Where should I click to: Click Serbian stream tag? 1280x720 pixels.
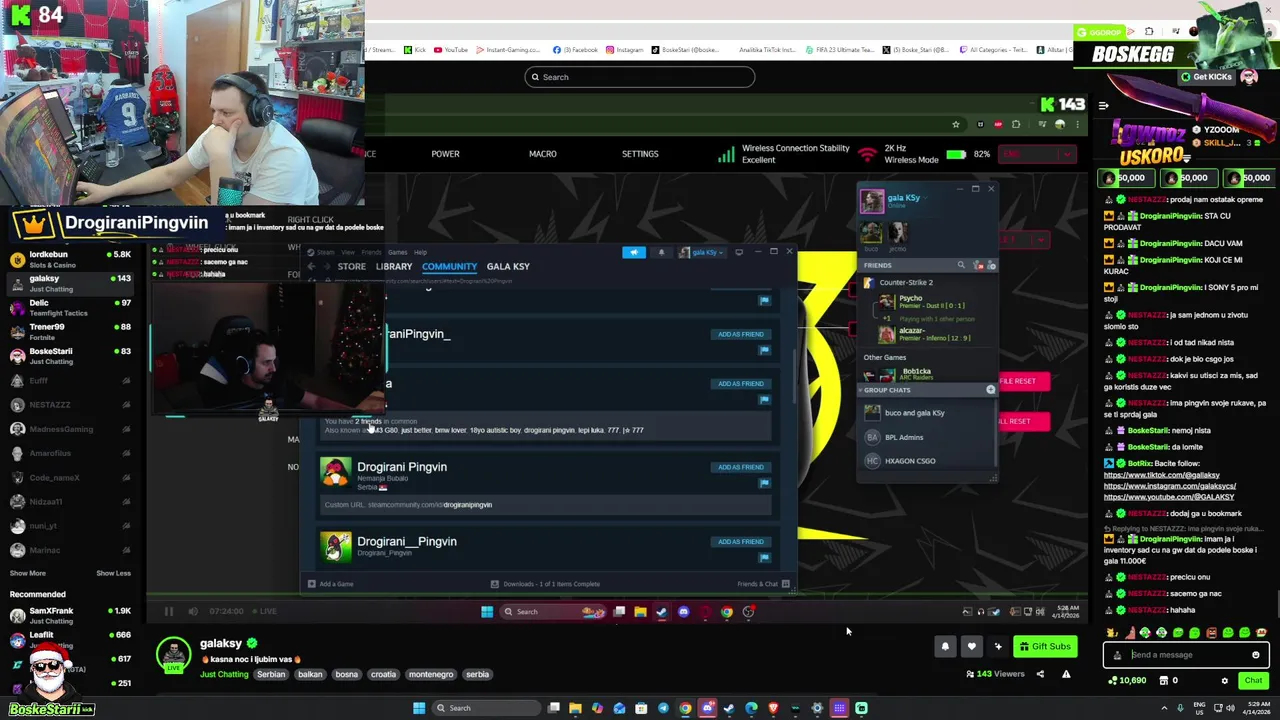pyautogui.click(x=271, y=674)
